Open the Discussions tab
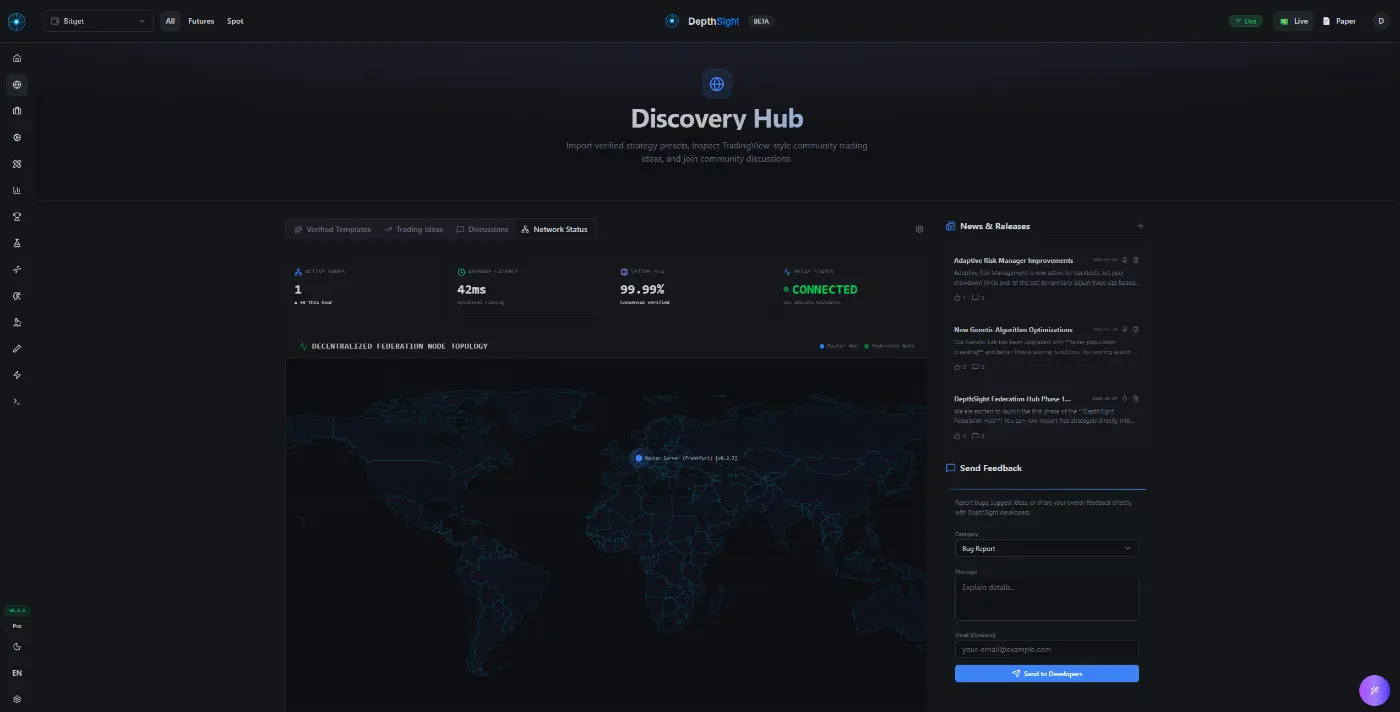1400x712 pixels. 482,229
